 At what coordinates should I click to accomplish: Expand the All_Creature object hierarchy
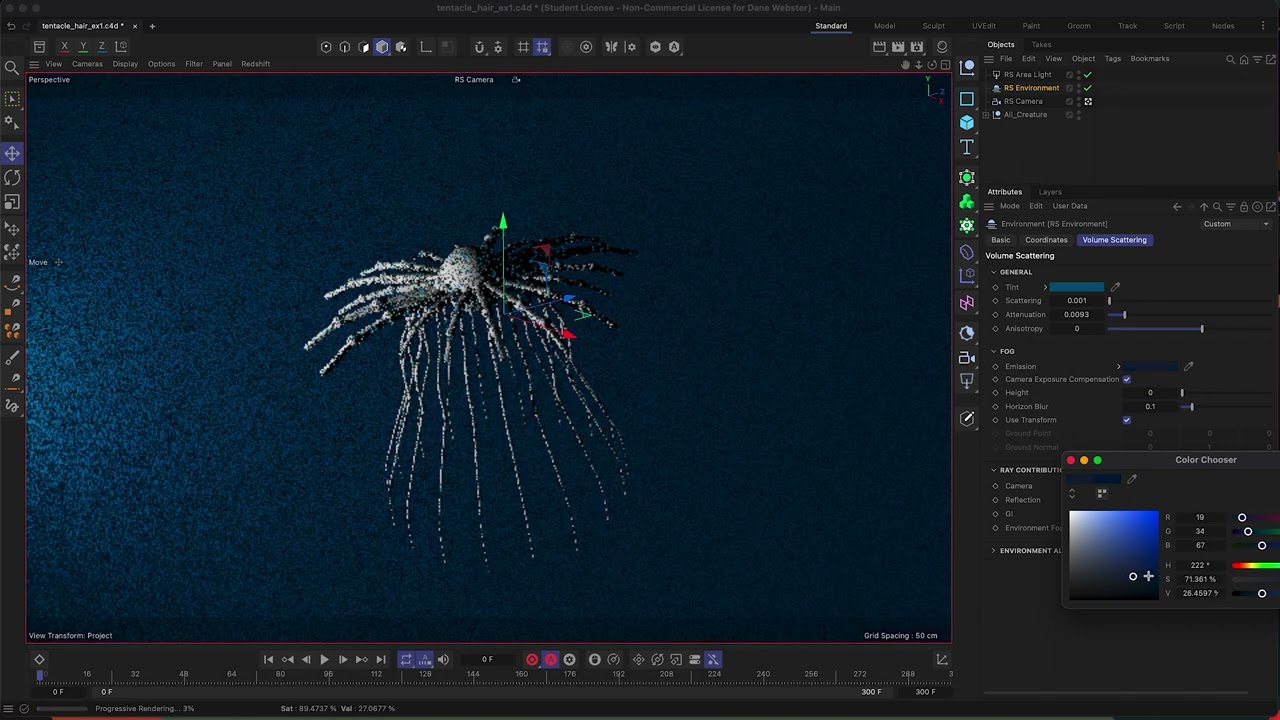click(987, 115)
